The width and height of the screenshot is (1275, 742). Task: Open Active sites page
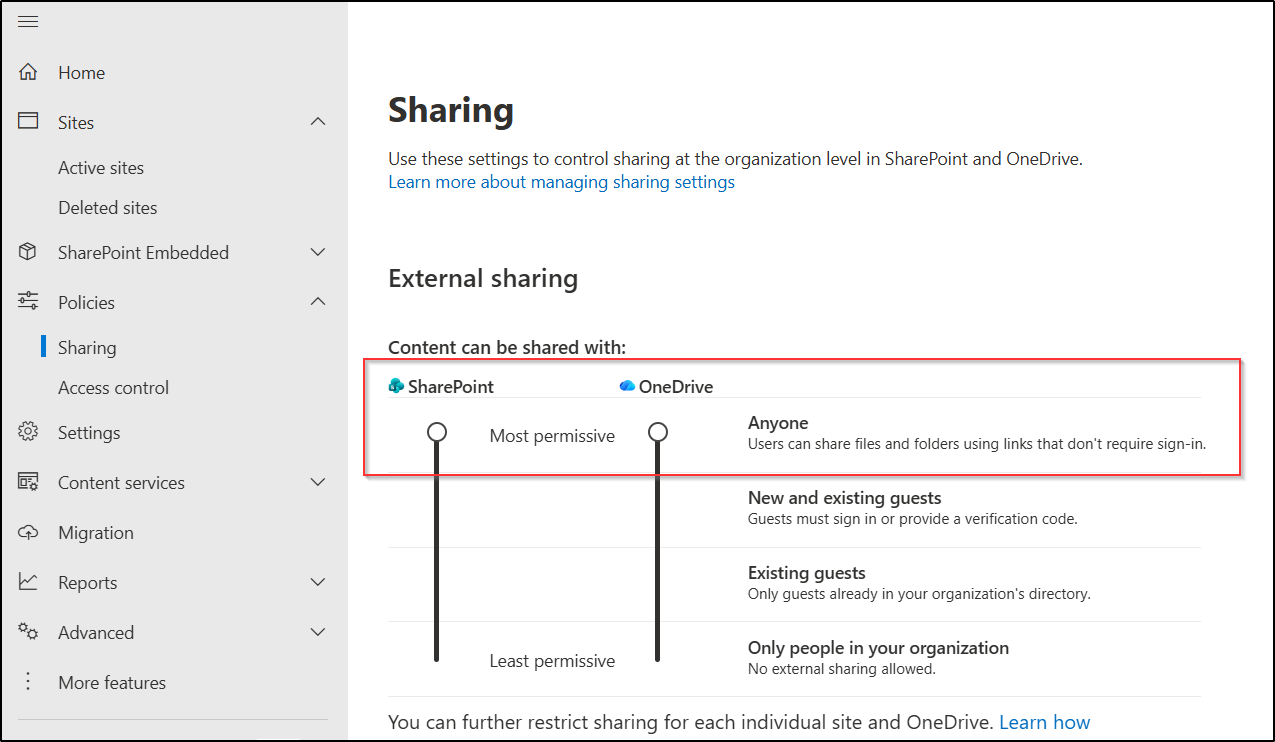tap(101, 167)
